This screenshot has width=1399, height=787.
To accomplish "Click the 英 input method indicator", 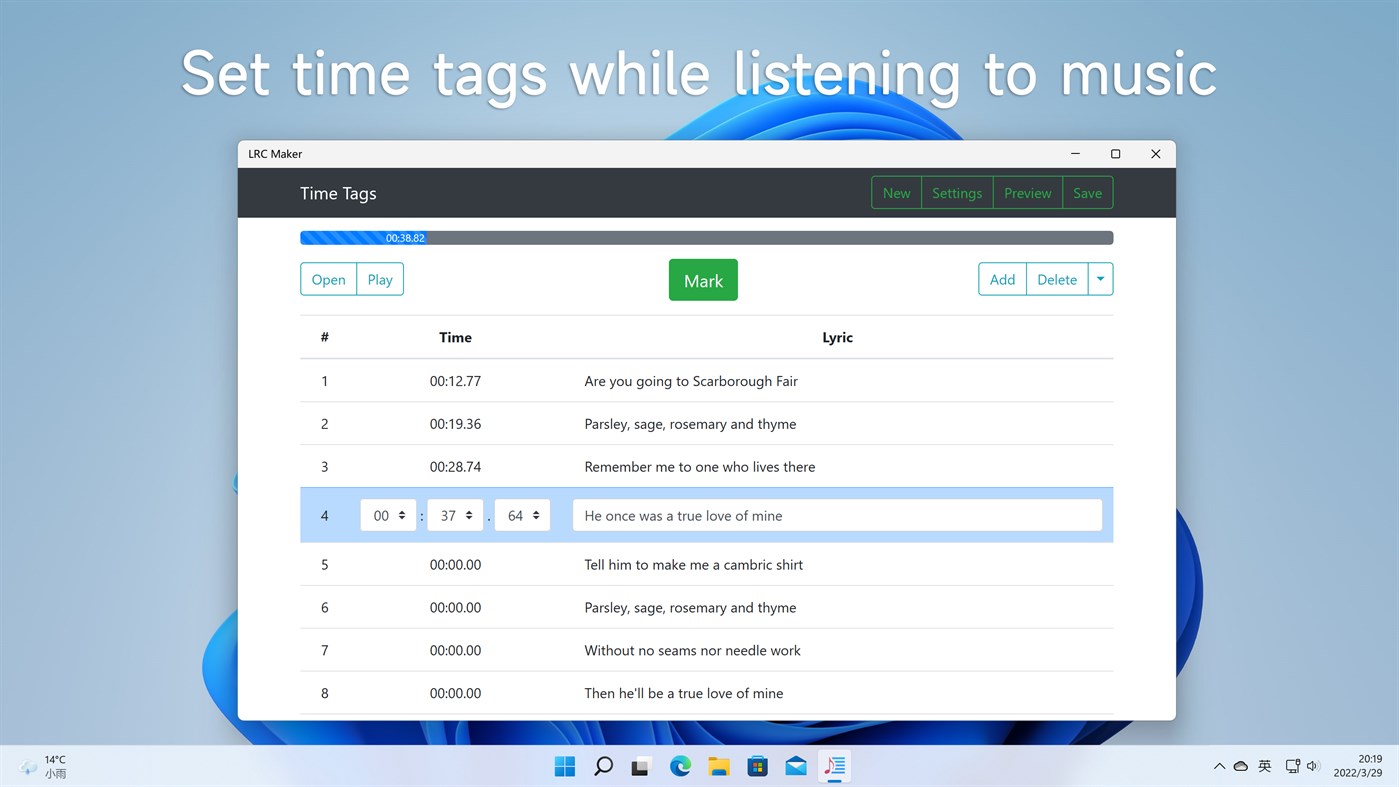I will [x=1264, y=766].
